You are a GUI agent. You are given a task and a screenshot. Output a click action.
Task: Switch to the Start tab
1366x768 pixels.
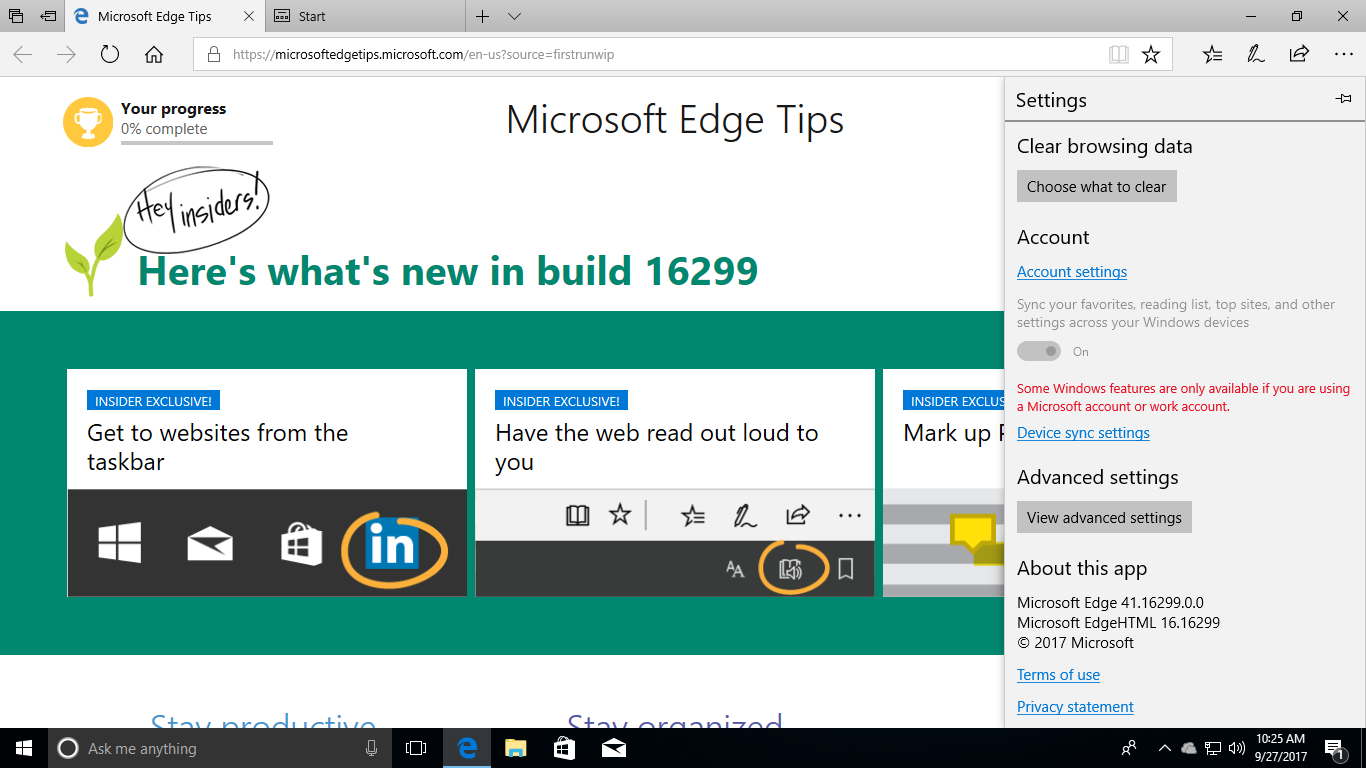[365, 16]
